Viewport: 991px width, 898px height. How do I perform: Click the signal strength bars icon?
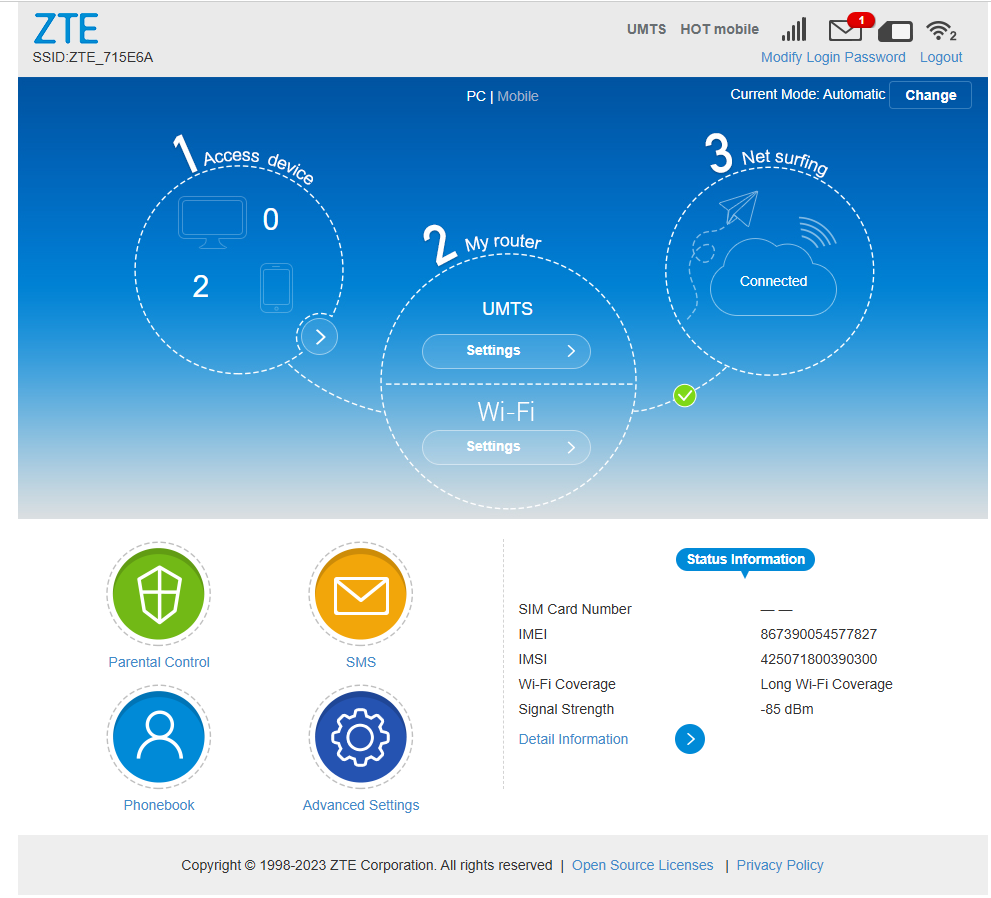click(x=794, y=29)
